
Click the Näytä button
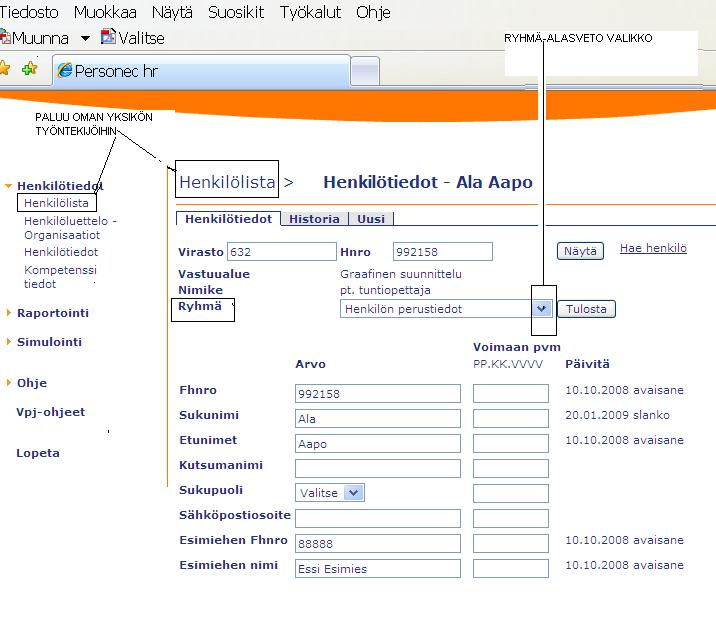pos(580,251)
